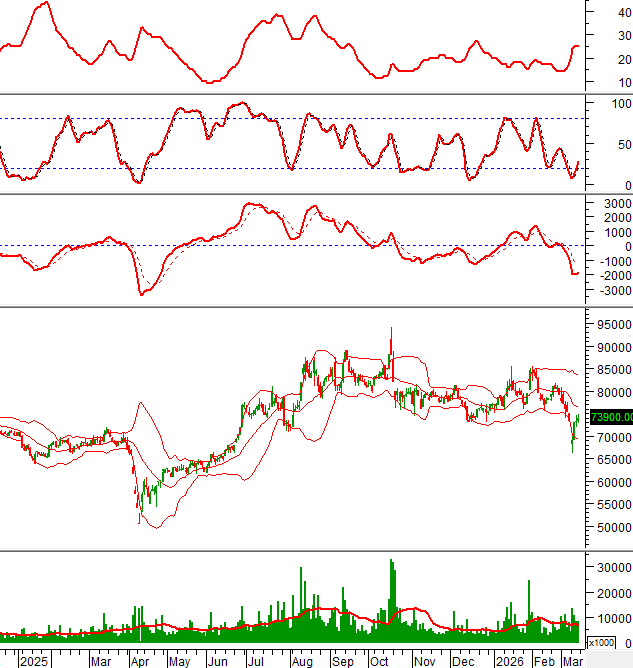
Task: Click the top indicator peak in early 2025
Action: 42,3
